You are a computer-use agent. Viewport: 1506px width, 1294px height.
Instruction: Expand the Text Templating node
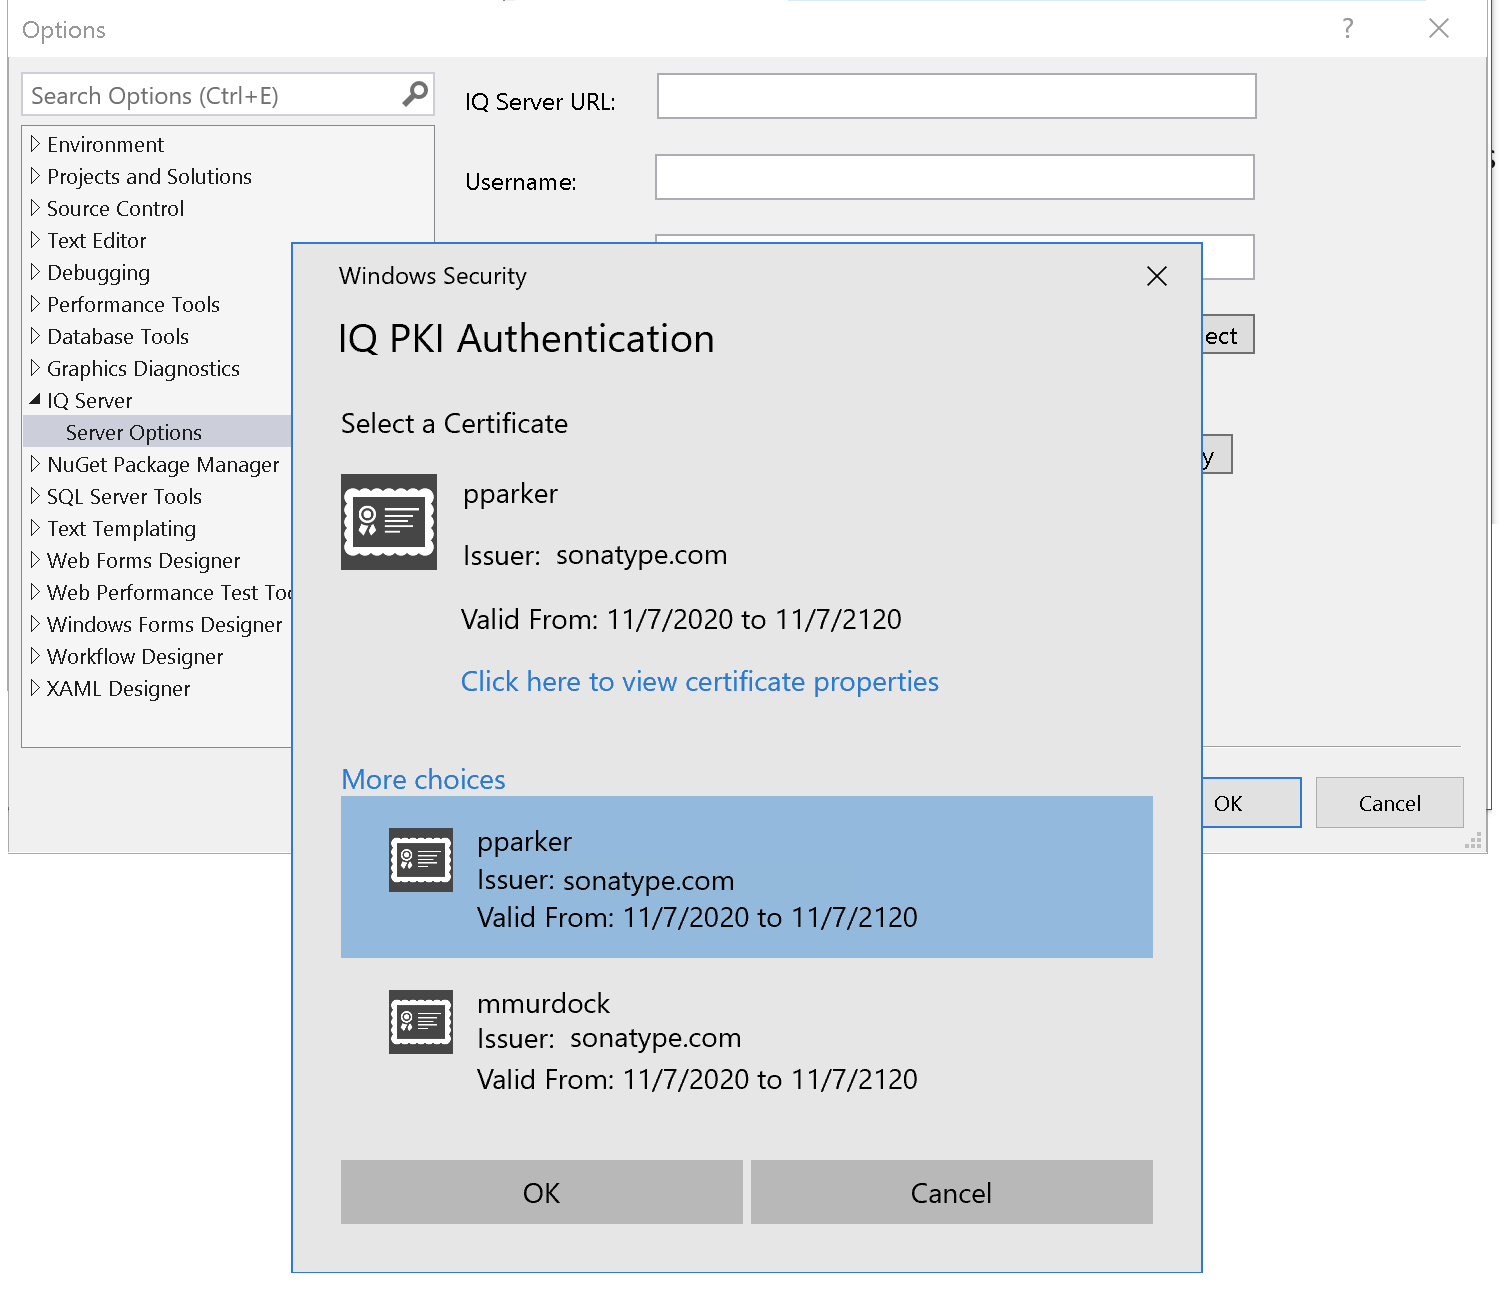click(35, 528)
